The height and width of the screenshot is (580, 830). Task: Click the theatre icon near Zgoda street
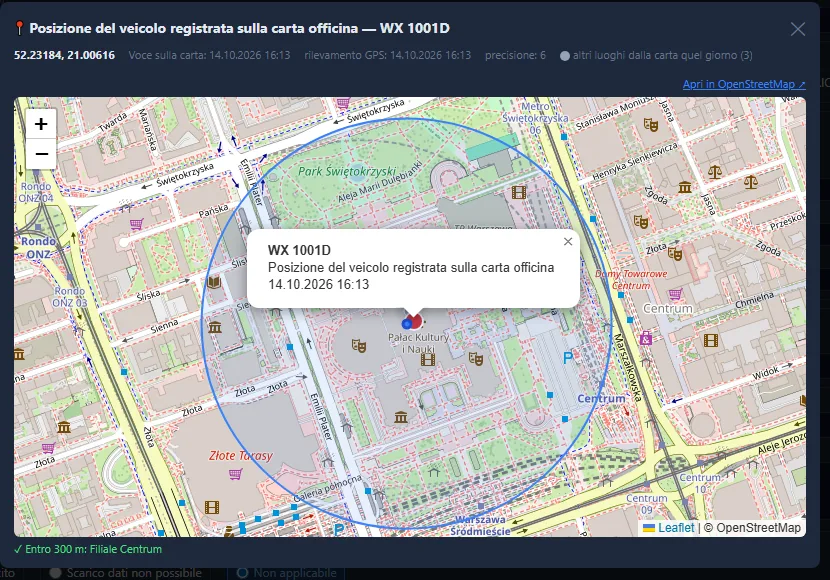[x=641, y=222]
